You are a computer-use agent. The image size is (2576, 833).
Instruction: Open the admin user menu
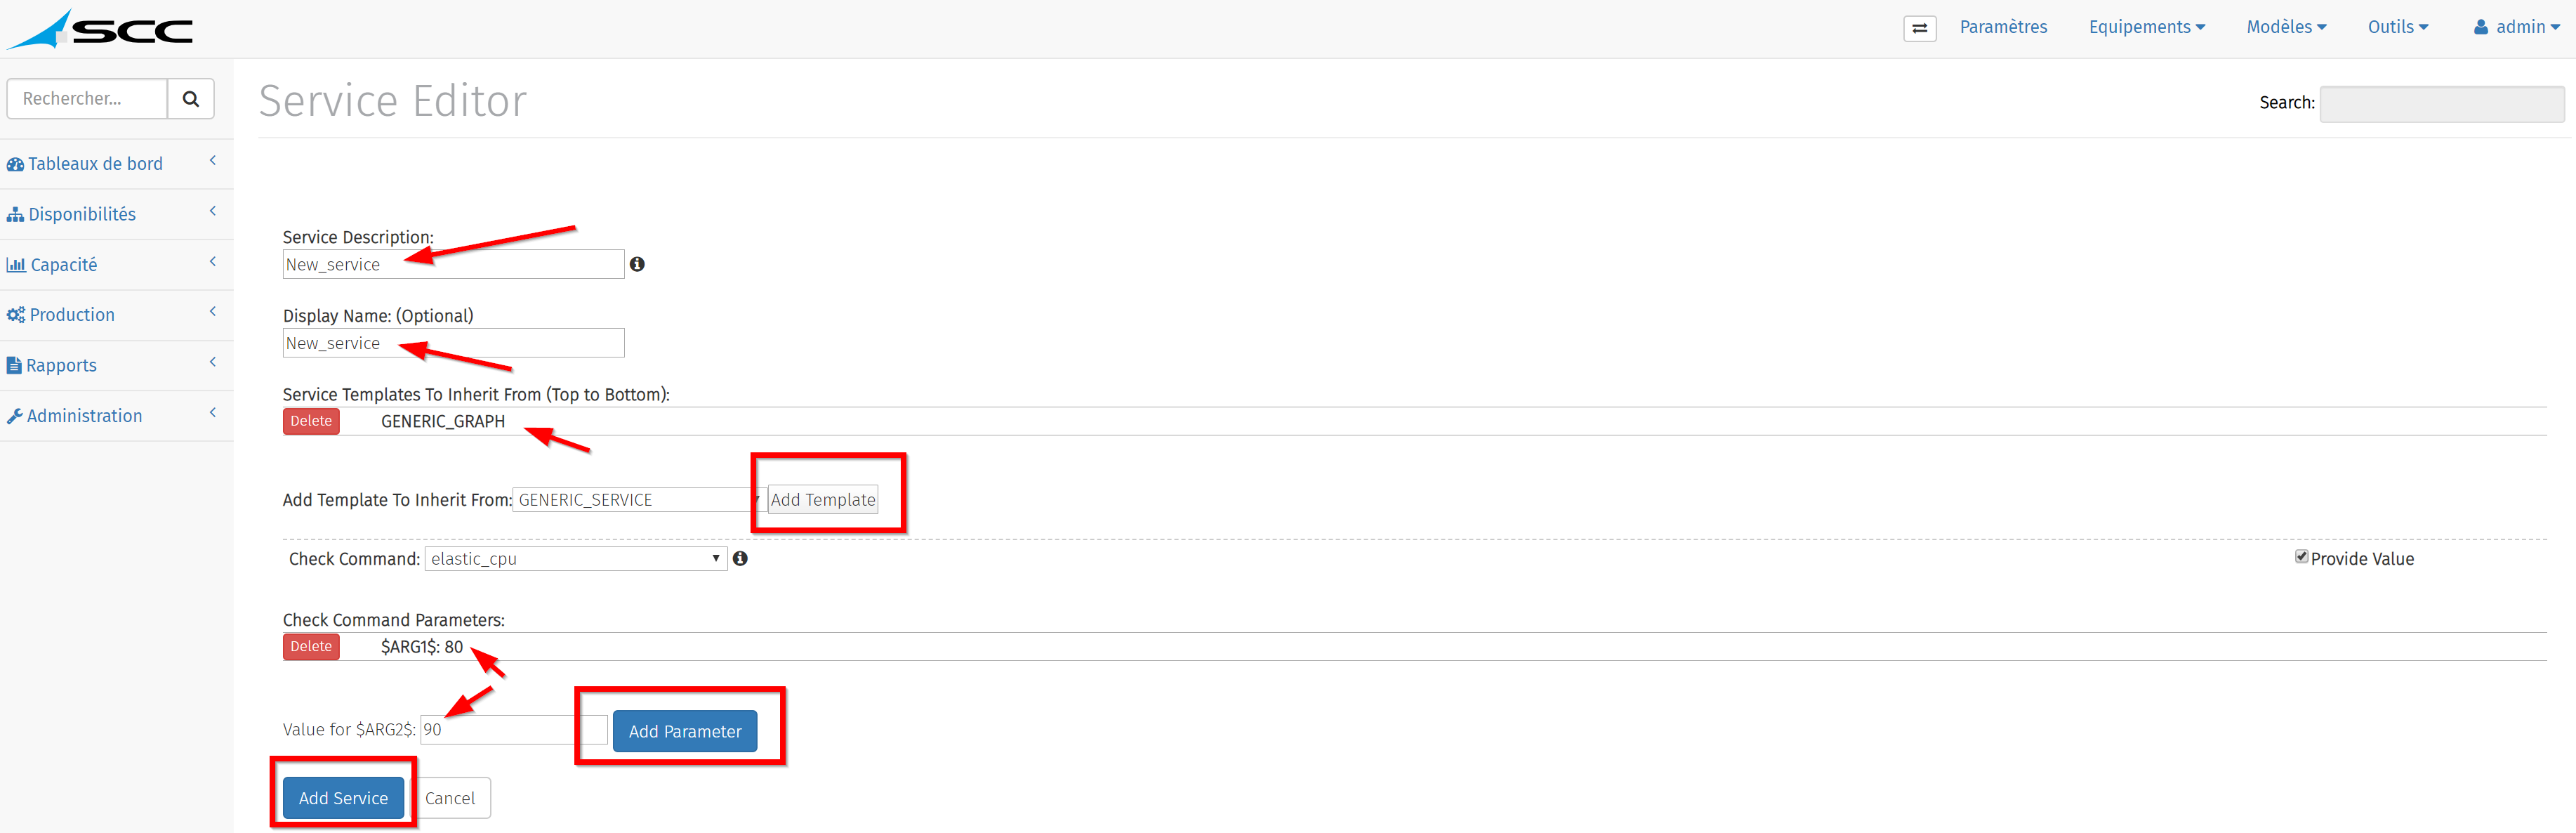[2516, 27]
